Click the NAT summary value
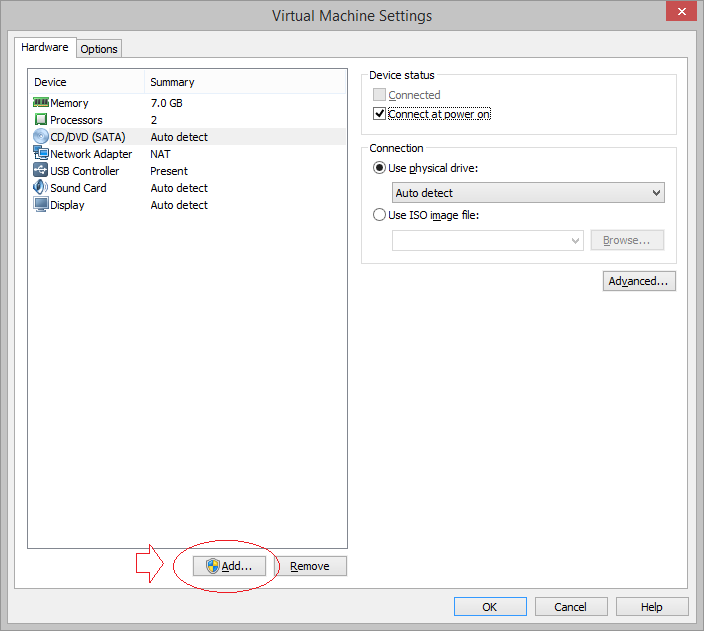Viewport: 704px width, 631px height. pos(160,154)
